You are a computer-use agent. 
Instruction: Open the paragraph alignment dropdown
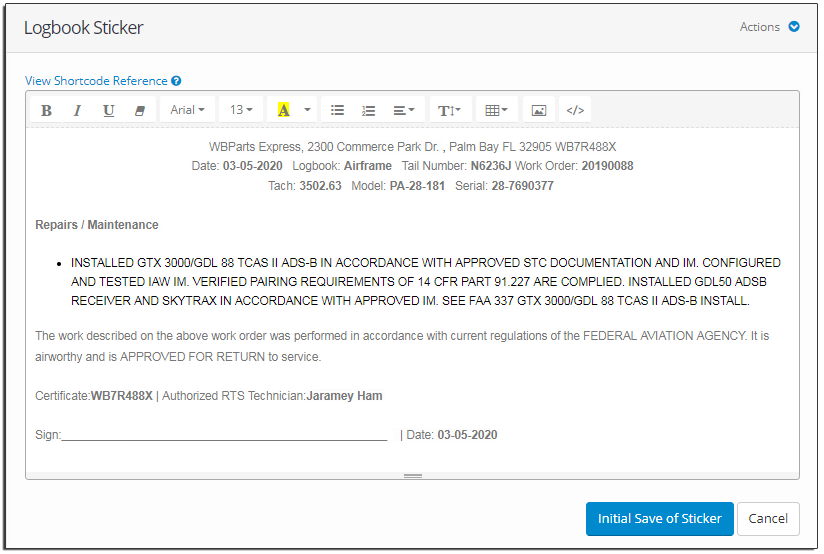click(404, 110)
